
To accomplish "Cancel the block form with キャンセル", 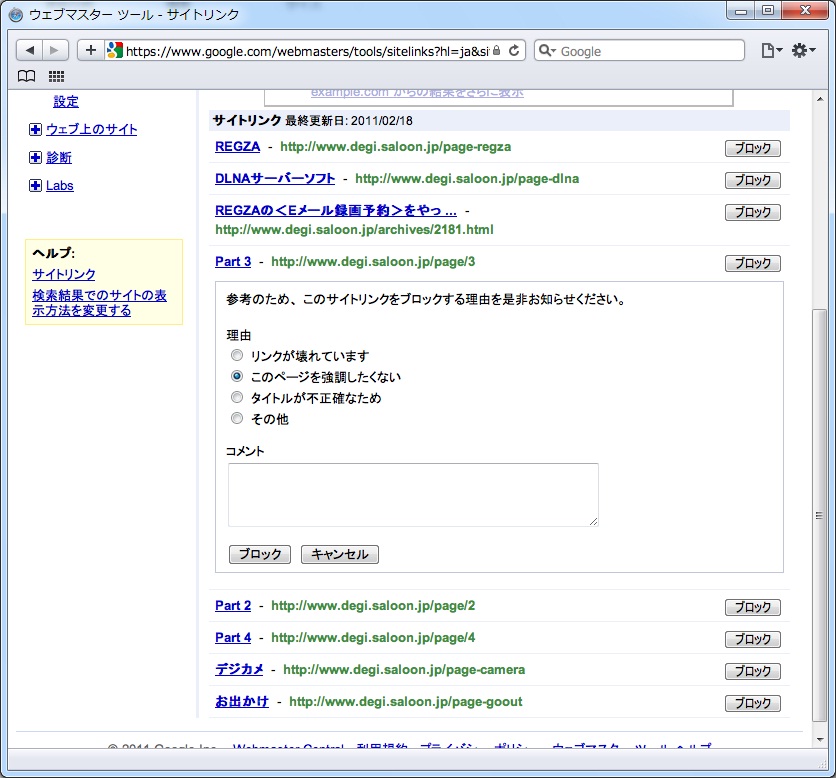I will [x=340, y=555].
